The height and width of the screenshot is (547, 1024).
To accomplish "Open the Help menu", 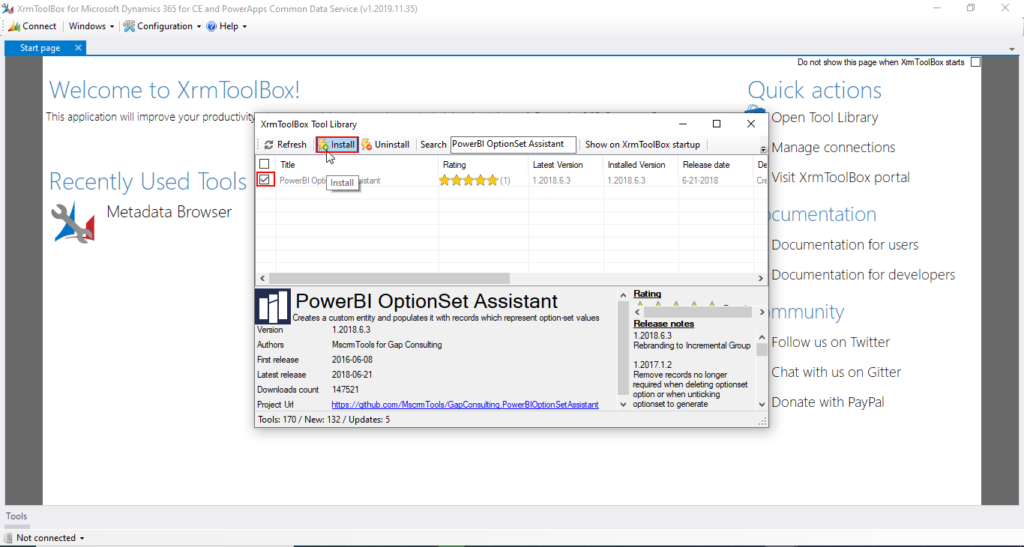I will point(227,26).
